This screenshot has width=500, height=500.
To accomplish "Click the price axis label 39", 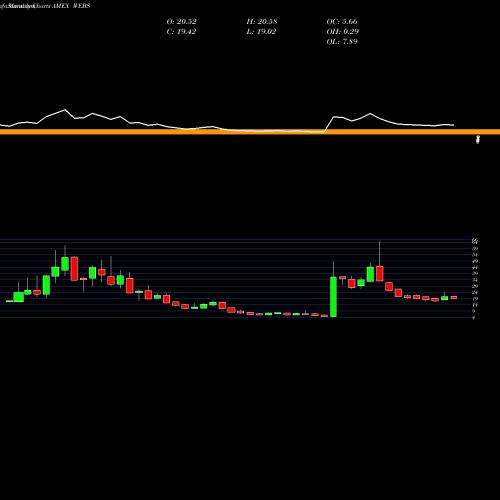I will 475,274.
